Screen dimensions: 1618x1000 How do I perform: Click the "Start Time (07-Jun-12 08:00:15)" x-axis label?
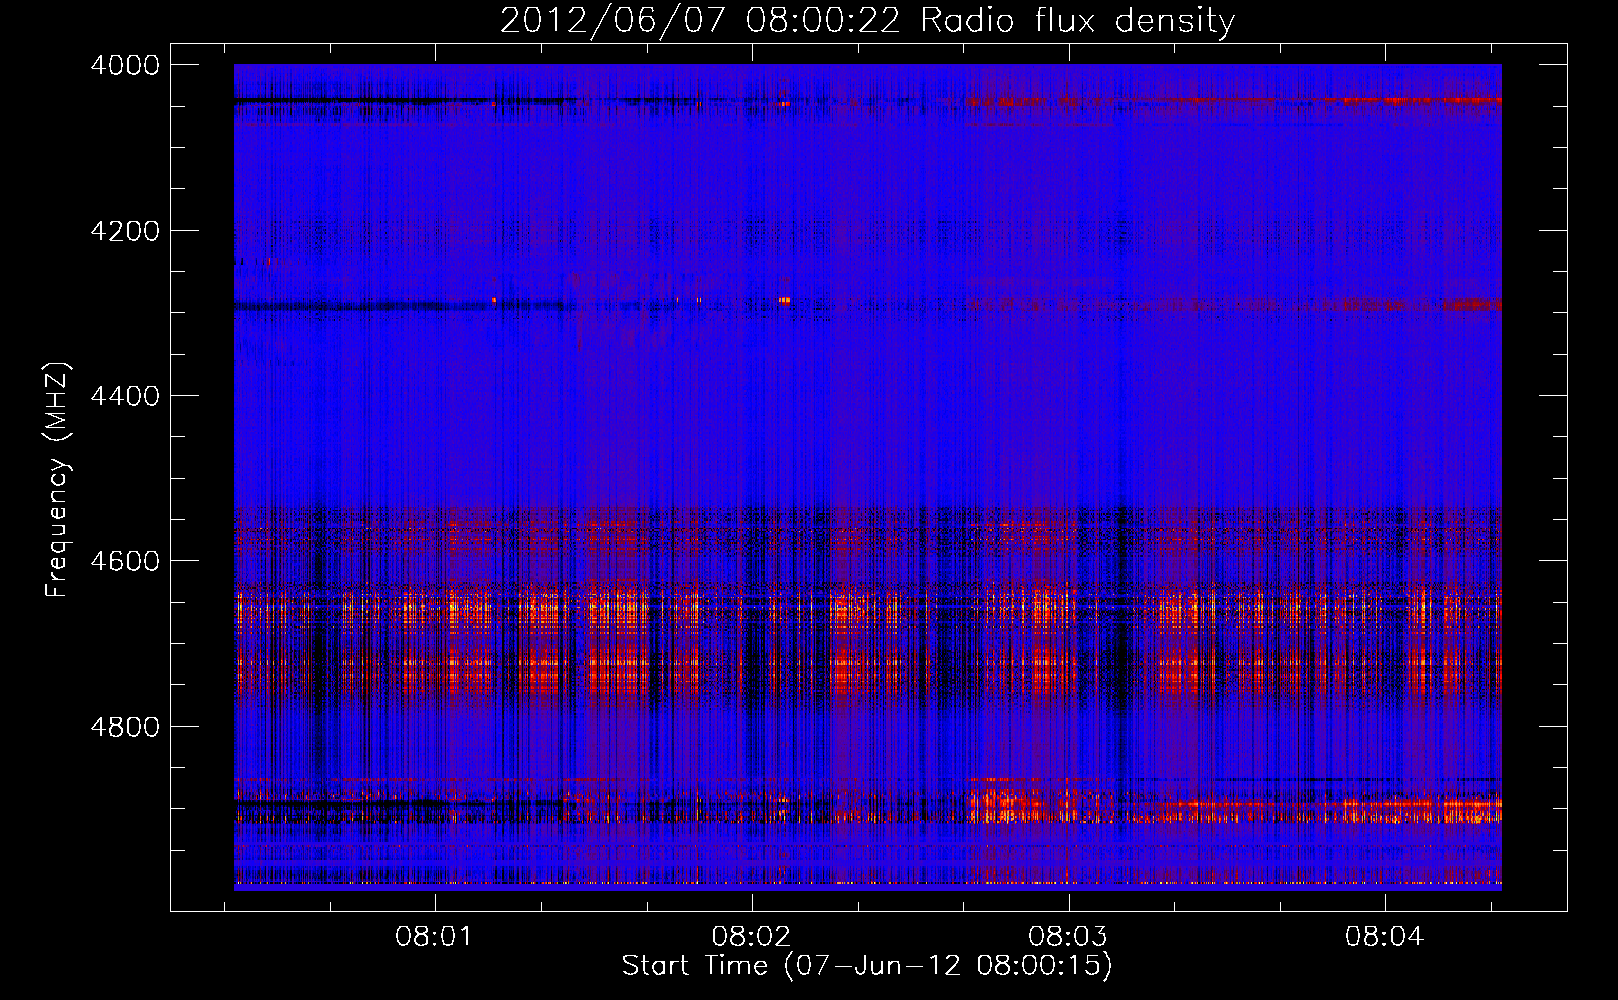click(867, 966)
